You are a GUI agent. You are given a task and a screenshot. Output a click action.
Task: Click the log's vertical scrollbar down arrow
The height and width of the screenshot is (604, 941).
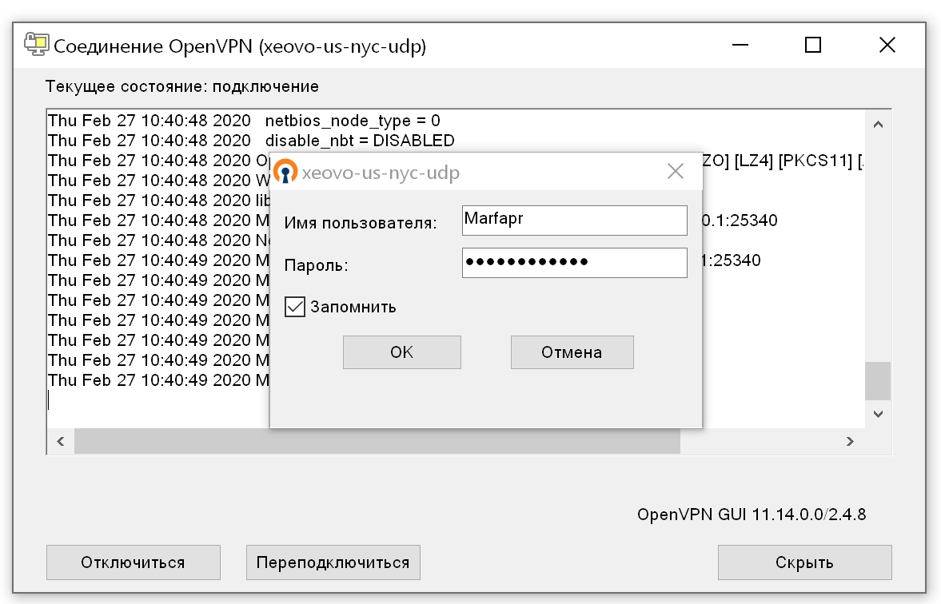[x=878, y=414]
